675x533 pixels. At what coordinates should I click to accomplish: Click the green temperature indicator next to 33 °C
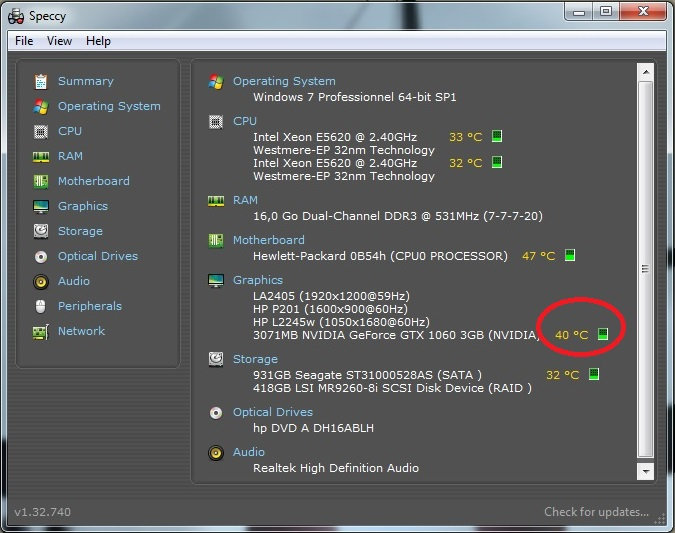(x=497, y=136)
